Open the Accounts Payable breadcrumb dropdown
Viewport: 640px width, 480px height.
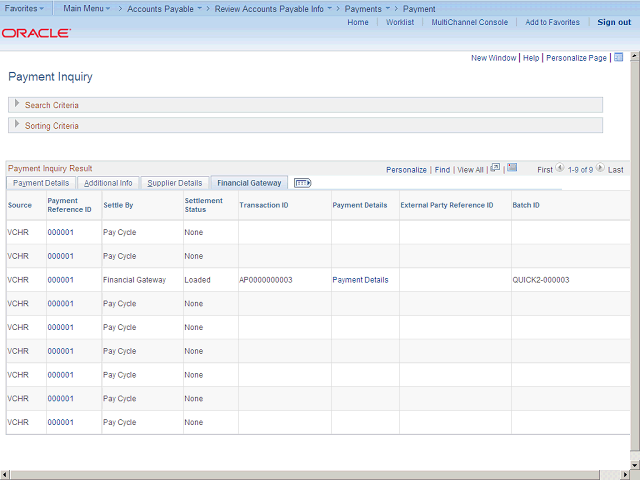click(163, 8)
